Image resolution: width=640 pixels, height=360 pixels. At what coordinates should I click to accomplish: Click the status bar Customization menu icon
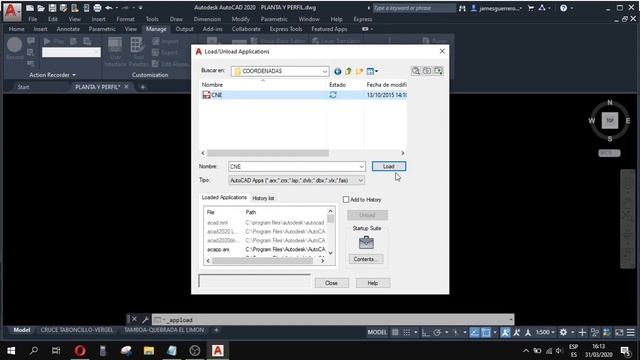click(x=631, y=332)
